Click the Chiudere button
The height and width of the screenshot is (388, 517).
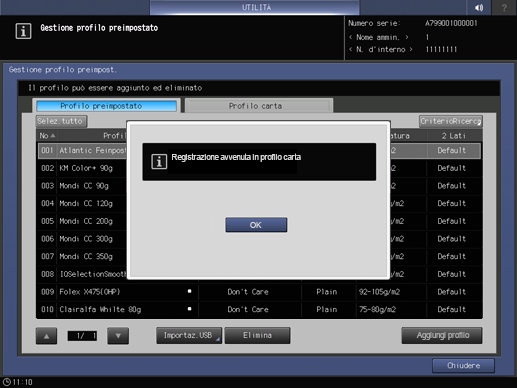(x=463, y=366)
